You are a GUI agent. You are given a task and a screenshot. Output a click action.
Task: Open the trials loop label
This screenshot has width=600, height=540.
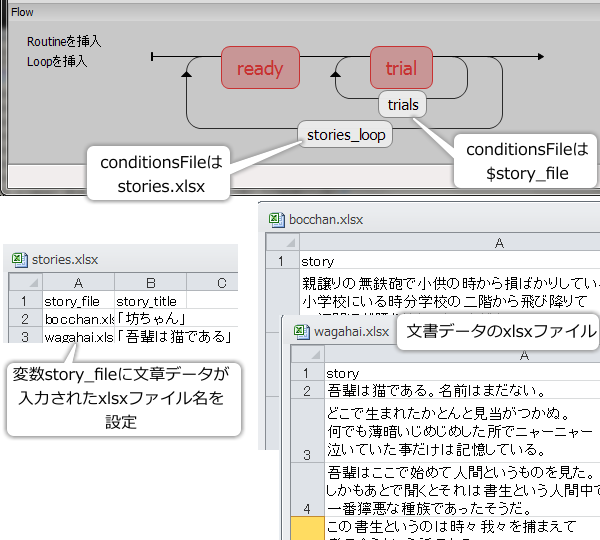click(x=403, y=104)
